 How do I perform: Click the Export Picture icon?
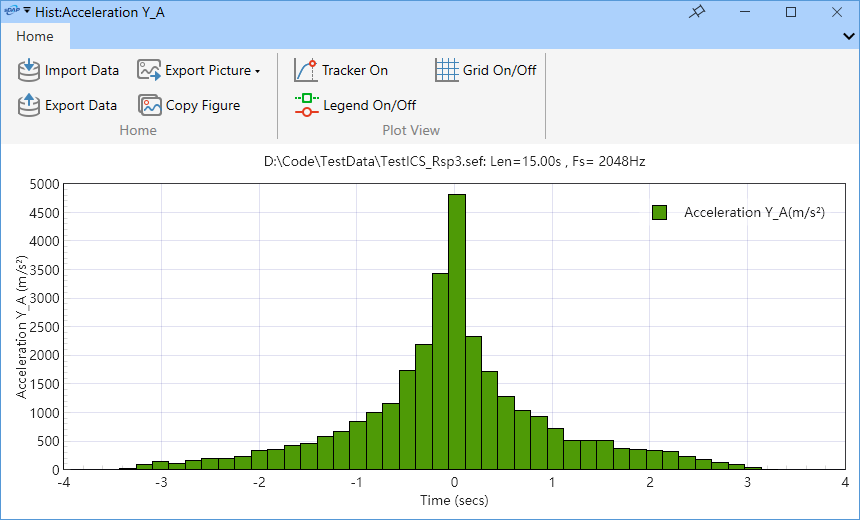pyautogui.click(x=149, y=71)
